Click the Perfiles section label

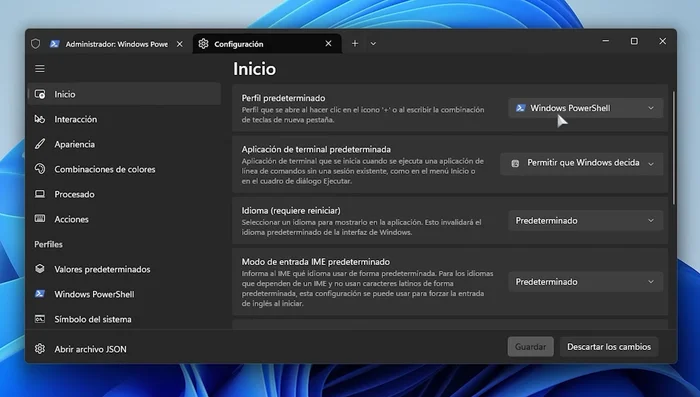tap(48, 244)
